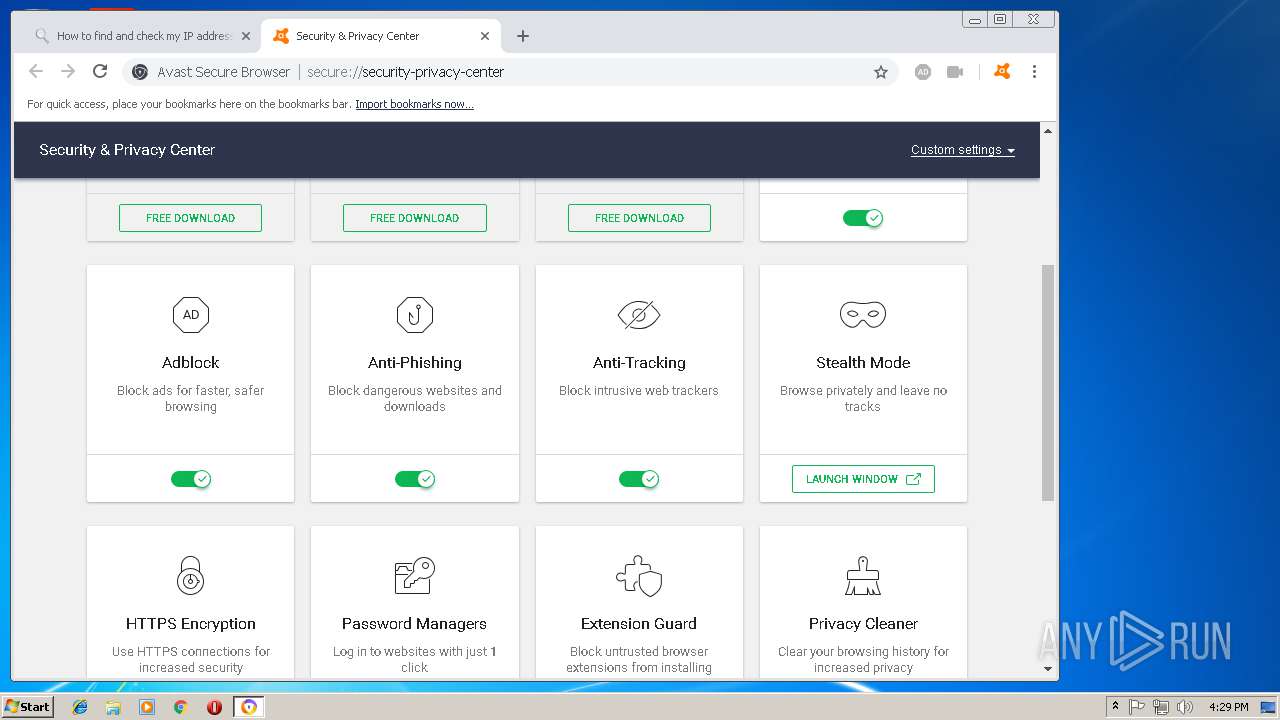Toggle the Anti-Phishing switch off
Viewport: 1280px width, 720px height.
click(415, 479)
